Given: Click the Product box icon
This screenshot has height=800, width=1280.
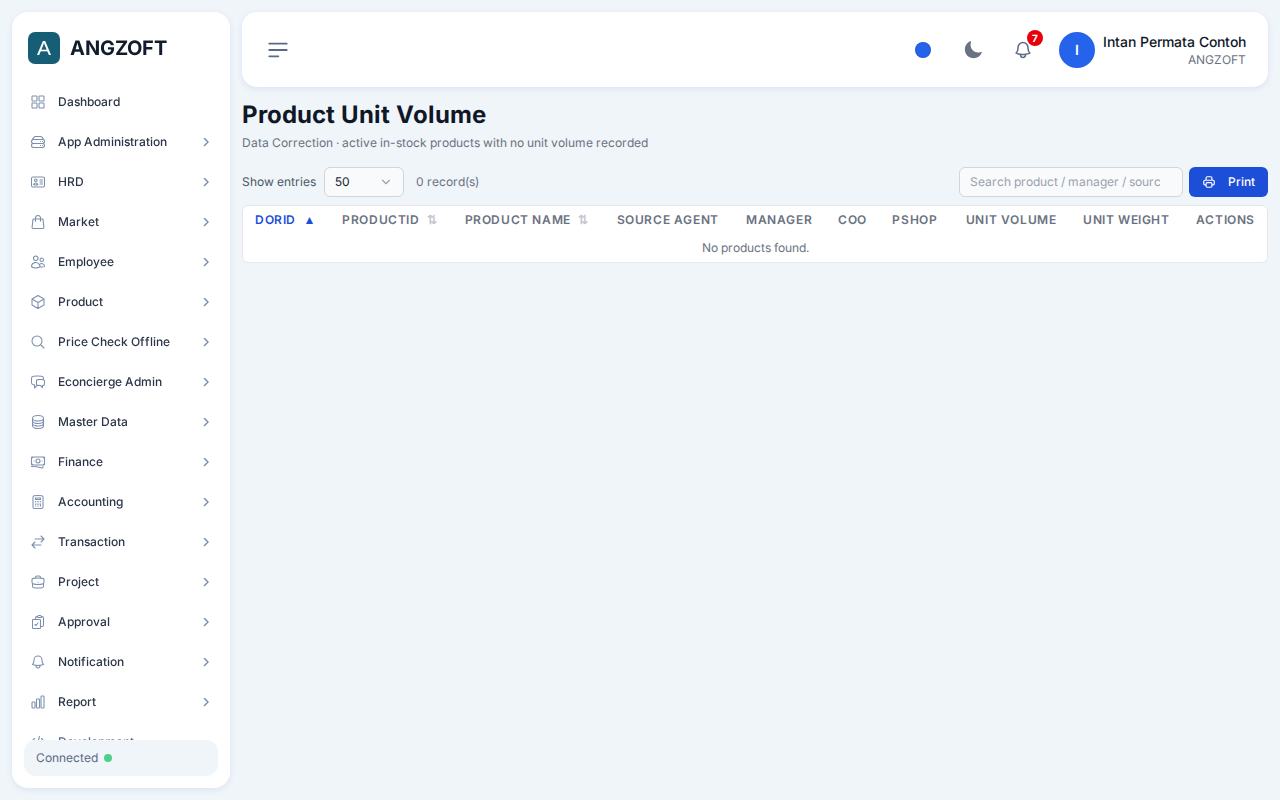Looking at the screenshot, I should point(38,302).
